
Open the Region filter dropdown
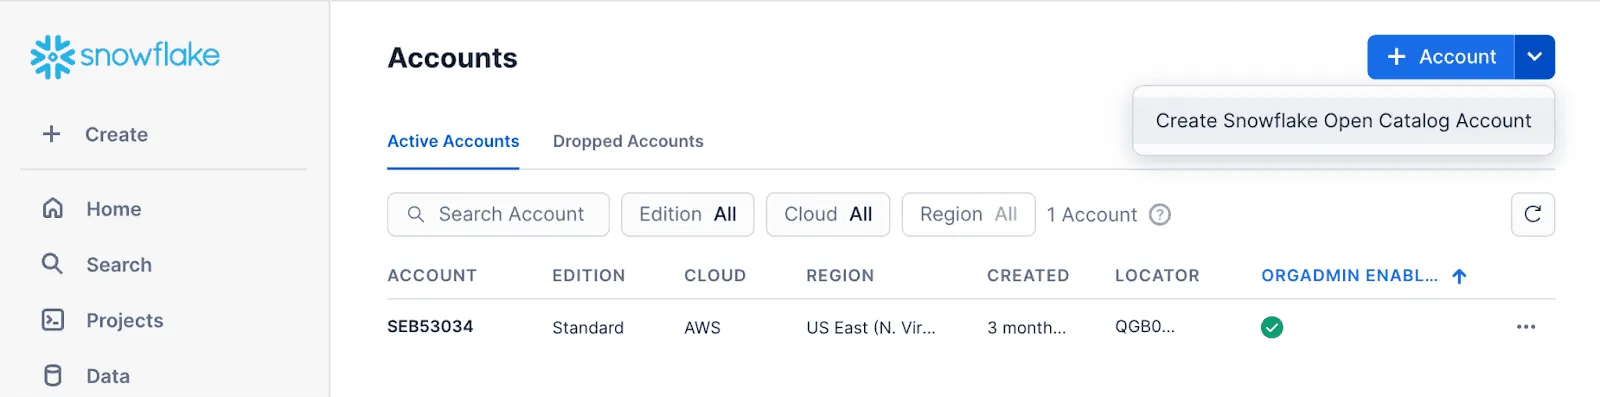pyautogui.click(x=968, y=214)
